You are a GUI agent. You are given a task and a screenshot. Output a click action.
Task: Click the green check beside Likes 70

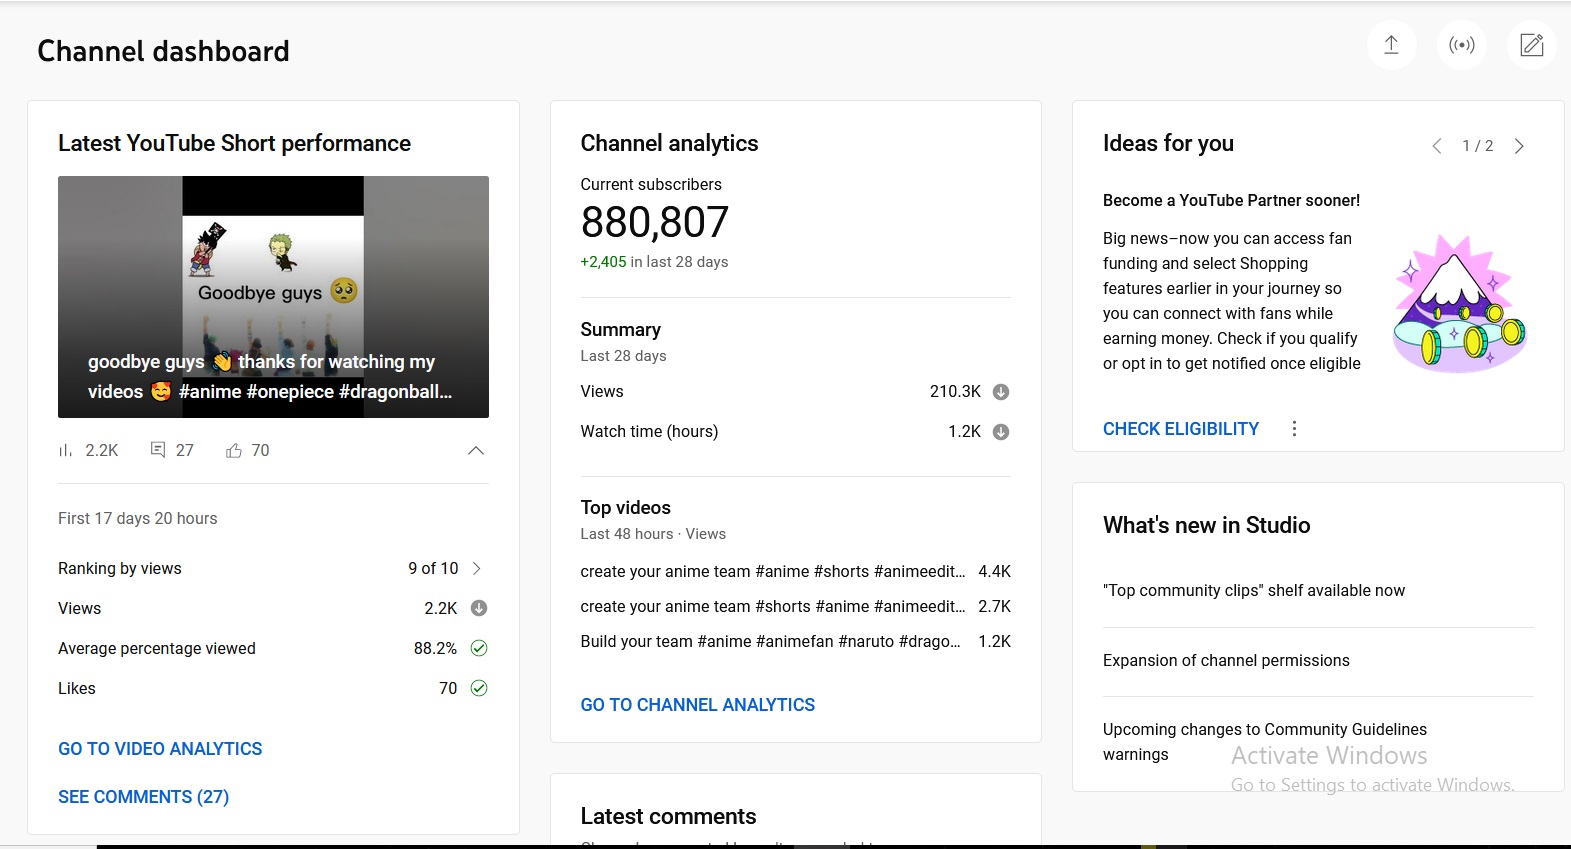click(x=479, y=688)
